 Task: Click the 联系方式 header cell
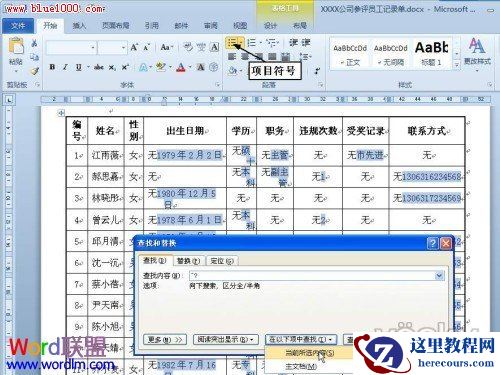[x=427, y=131]
